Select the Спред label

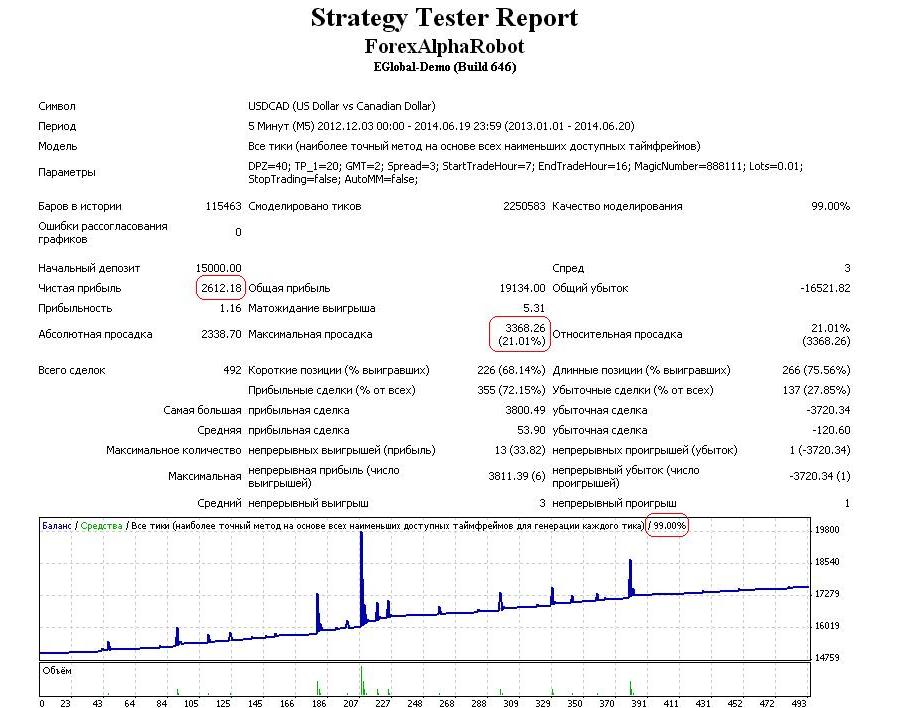point(568,268)
